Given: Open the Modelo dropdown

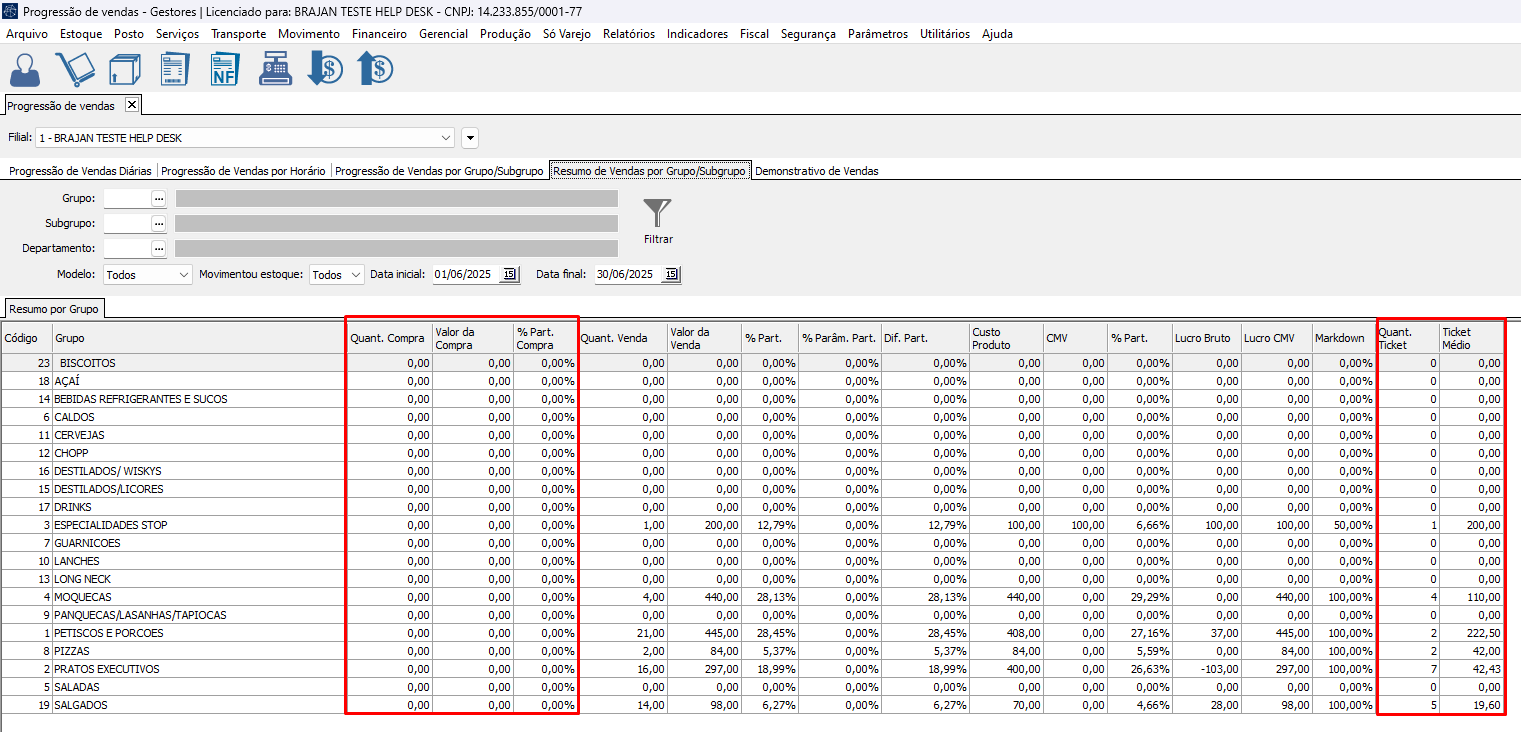Looking at the screenshot, I should (183, 274).
